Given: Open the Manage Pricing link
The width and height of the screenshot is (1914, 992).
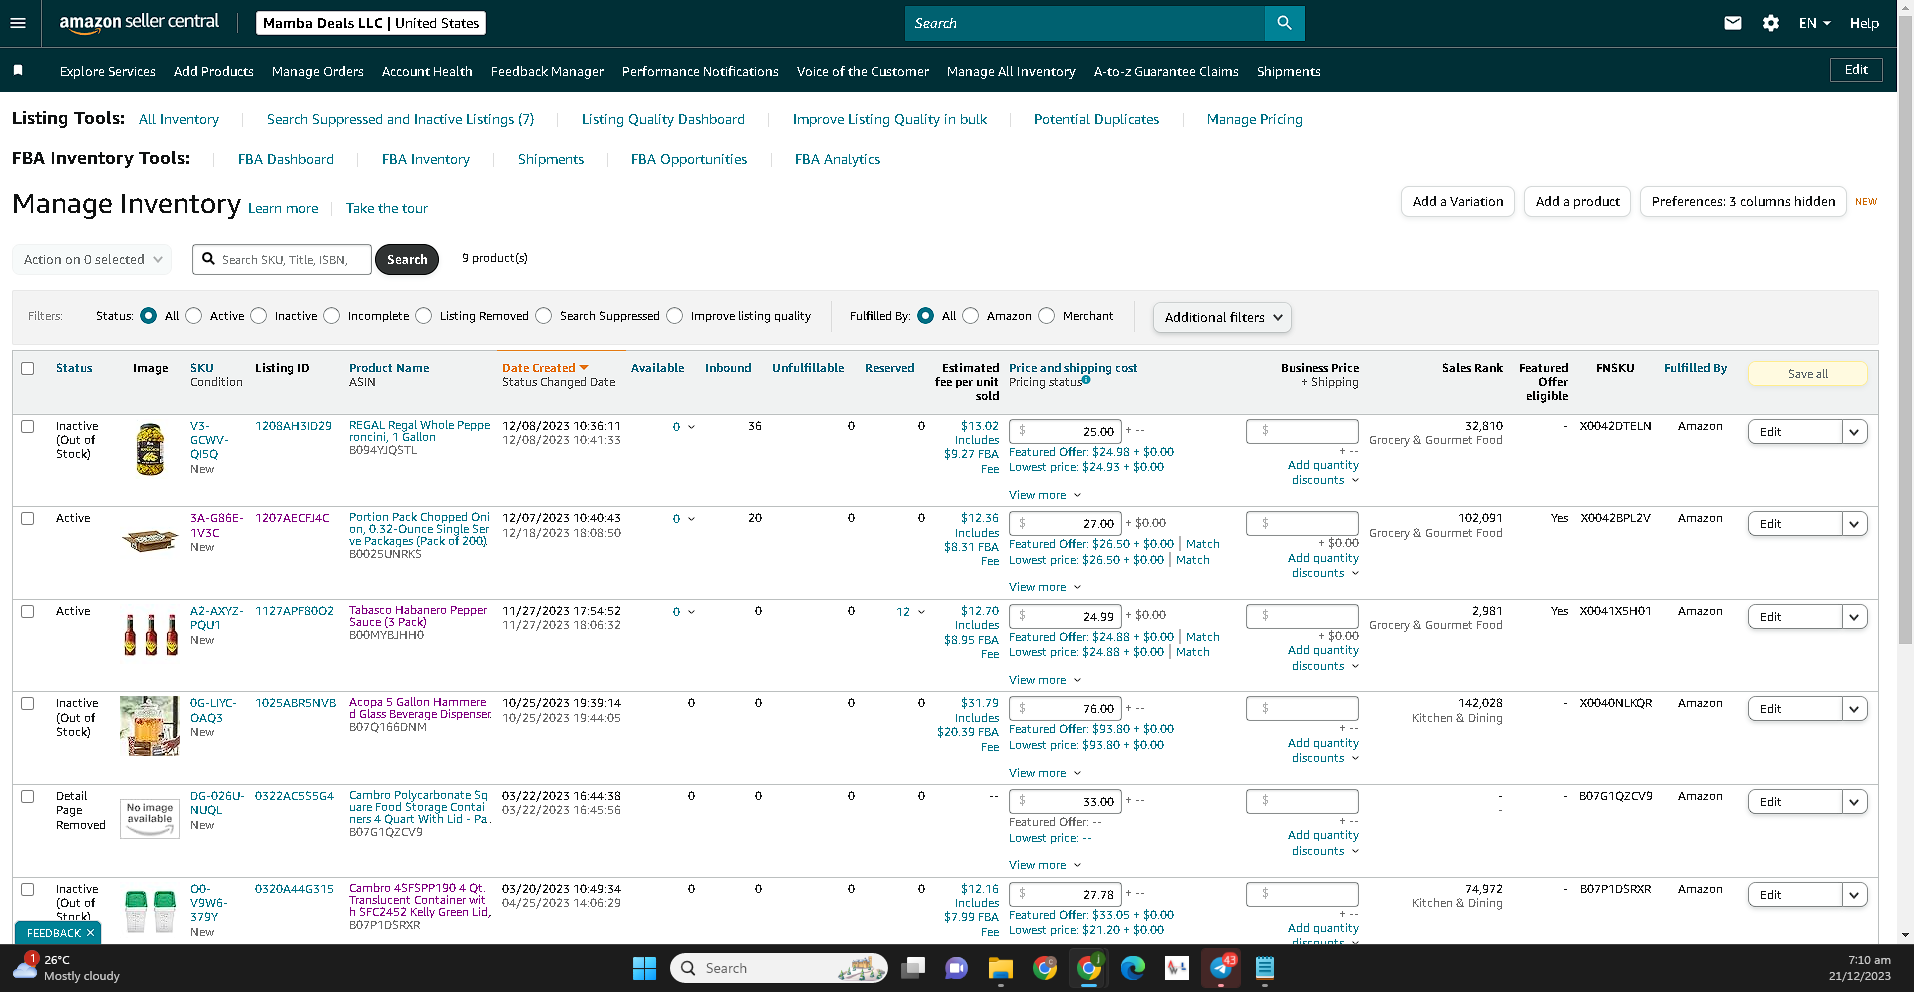Looking at the screenshot, I should (1254, 119).
